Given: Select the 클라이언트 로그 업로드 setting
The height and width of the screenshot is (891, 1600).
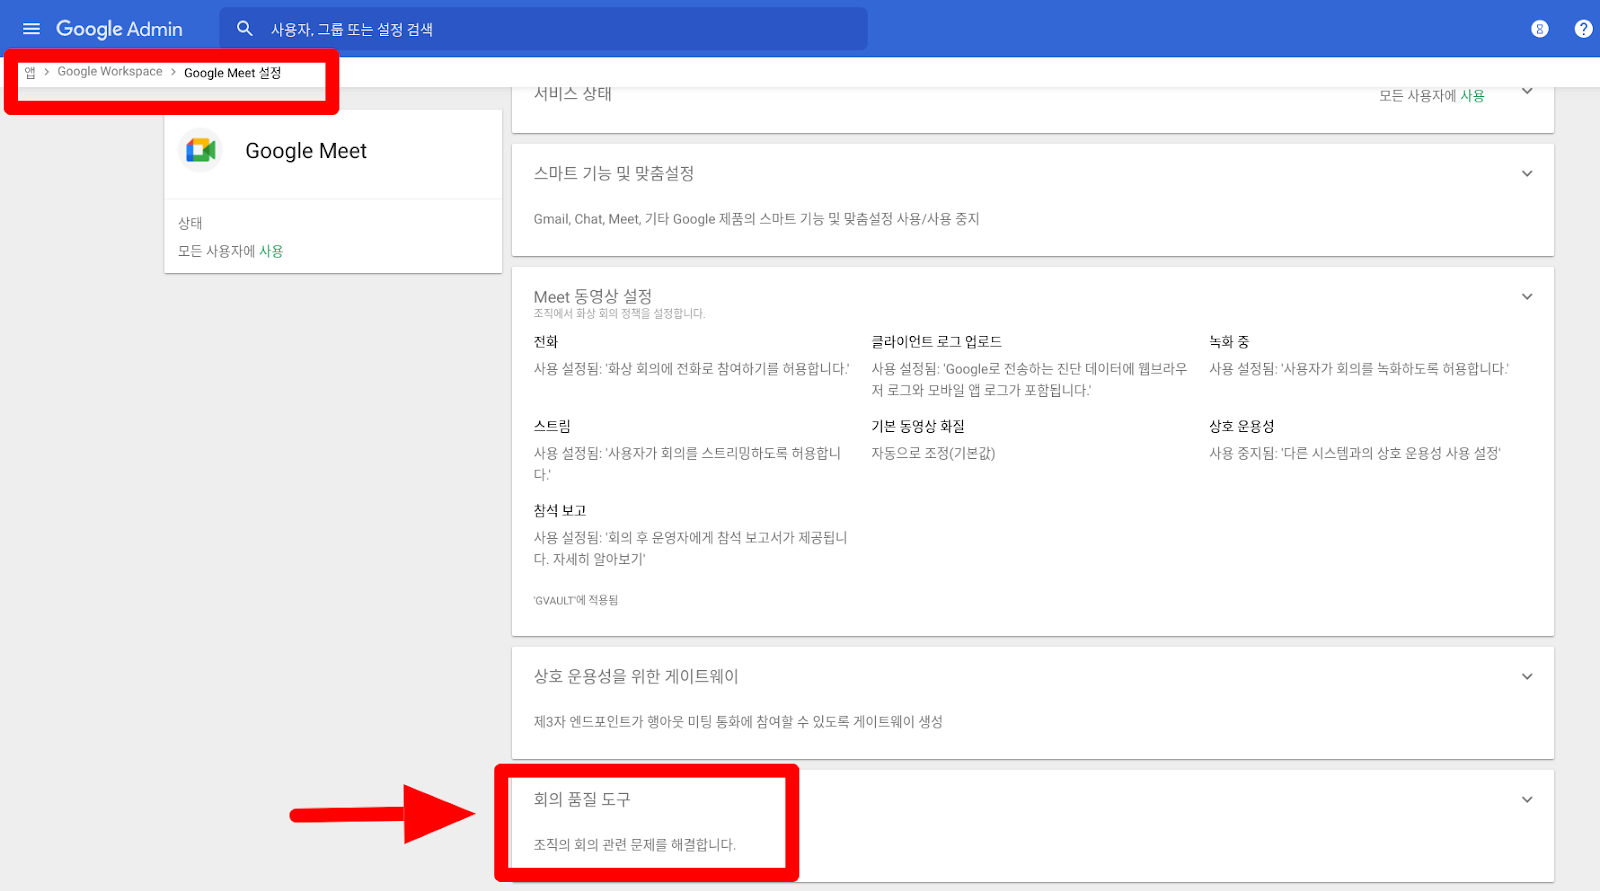Looking at the screenshot, I should click(x=936, y=342).
